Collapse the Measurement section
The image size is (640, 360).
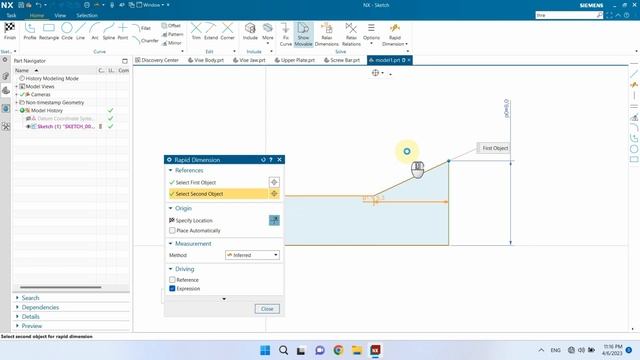tap(171, 244)
